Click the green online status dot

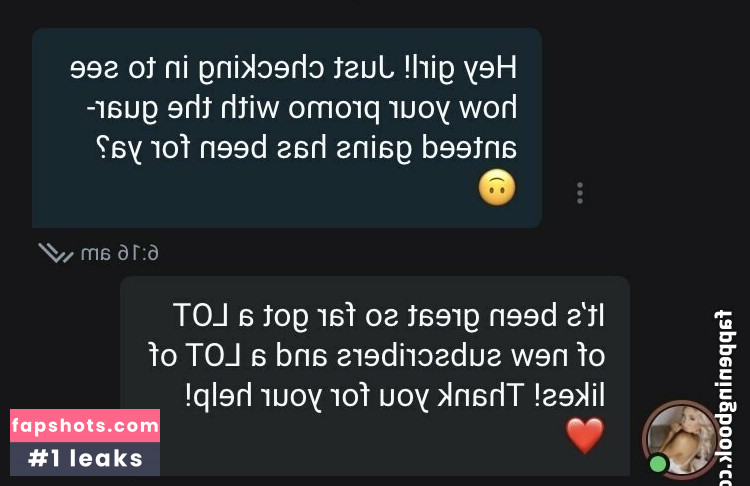click(658, 464)
